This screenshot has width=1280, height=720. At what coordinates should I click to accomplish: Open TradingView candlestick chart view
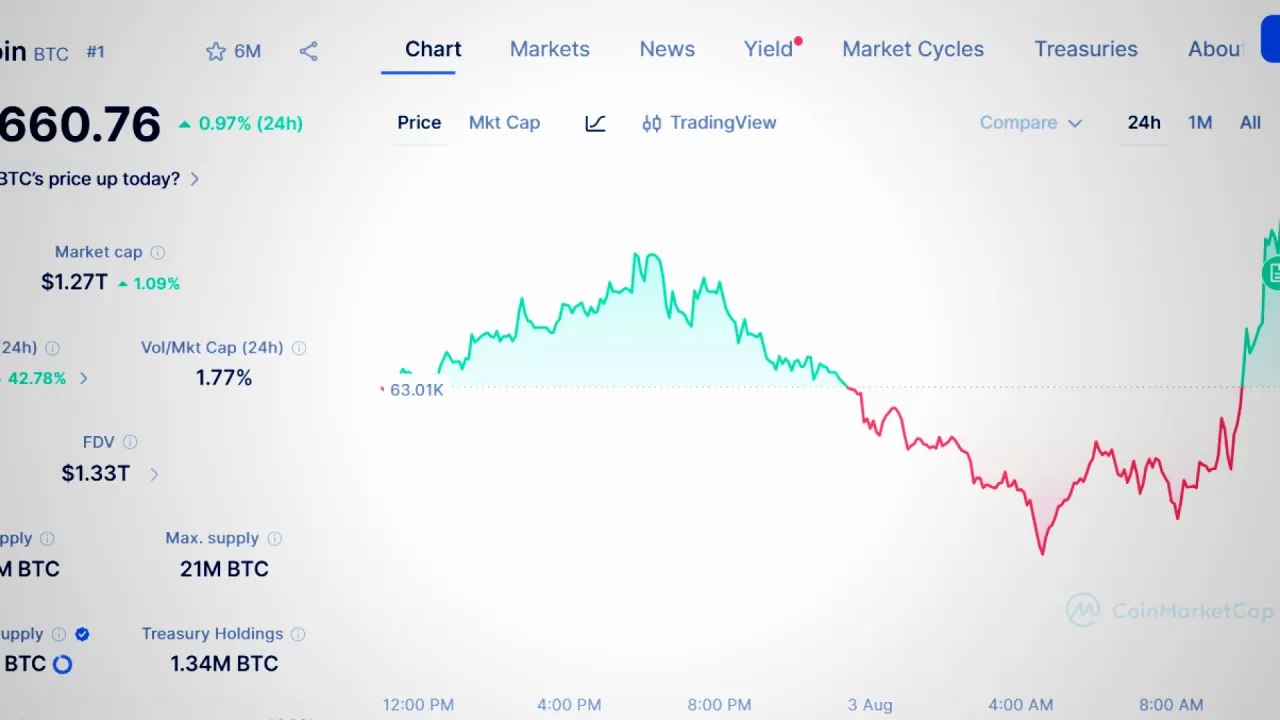[709, 123]
